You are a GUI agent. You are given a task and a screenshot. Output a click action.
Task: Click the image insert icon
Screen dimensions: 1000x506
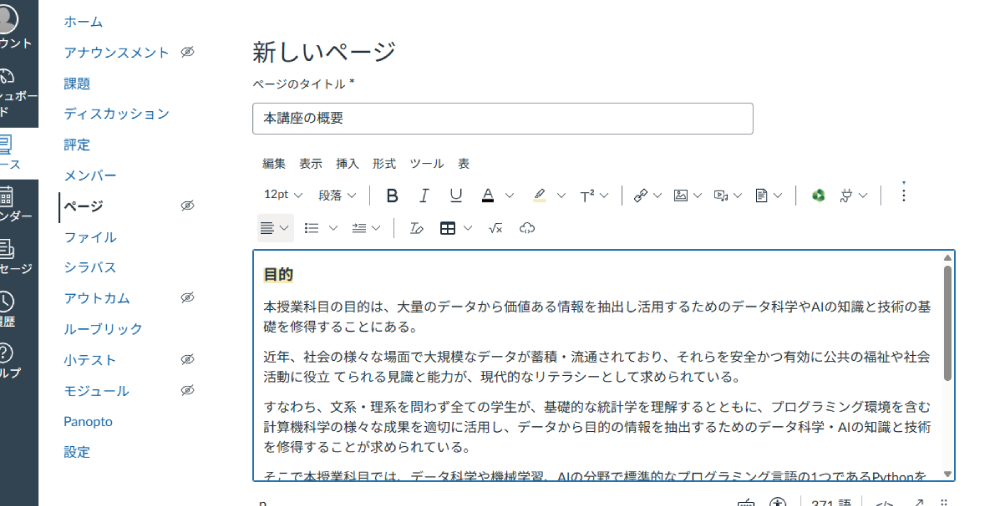coord(680,195)
